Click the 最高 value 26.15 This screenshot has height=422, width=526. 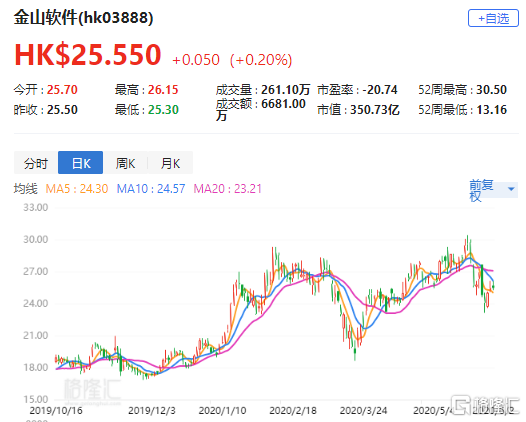click(x=163, y=90)
